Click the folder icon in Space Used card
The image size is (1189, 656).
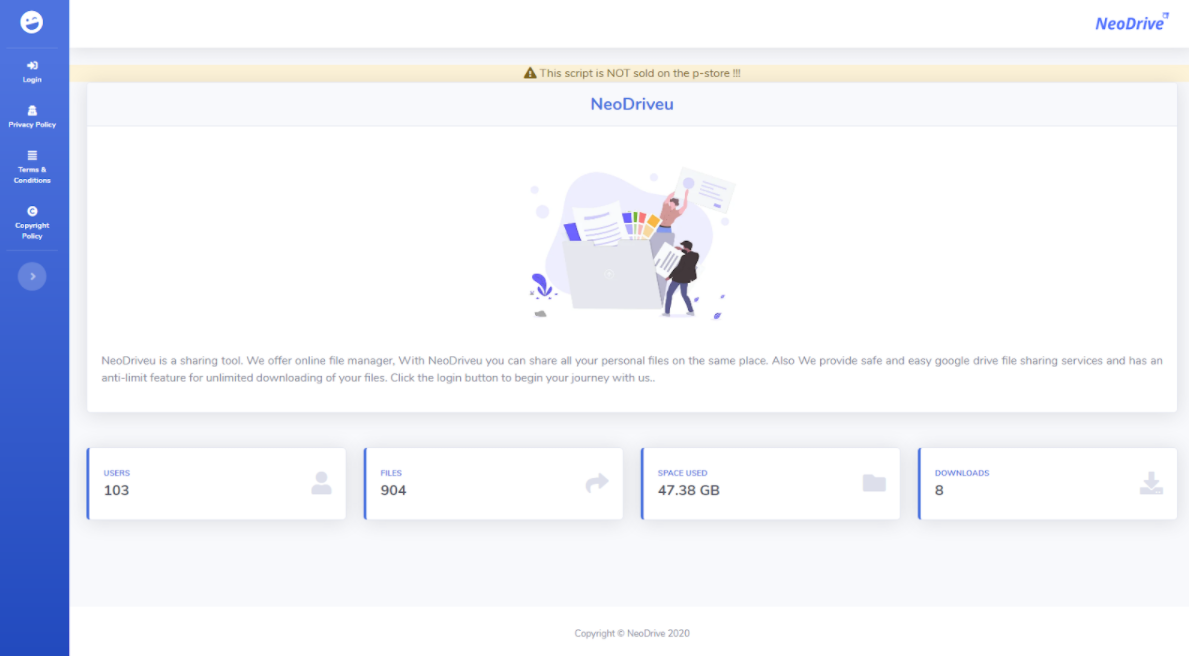874,483
